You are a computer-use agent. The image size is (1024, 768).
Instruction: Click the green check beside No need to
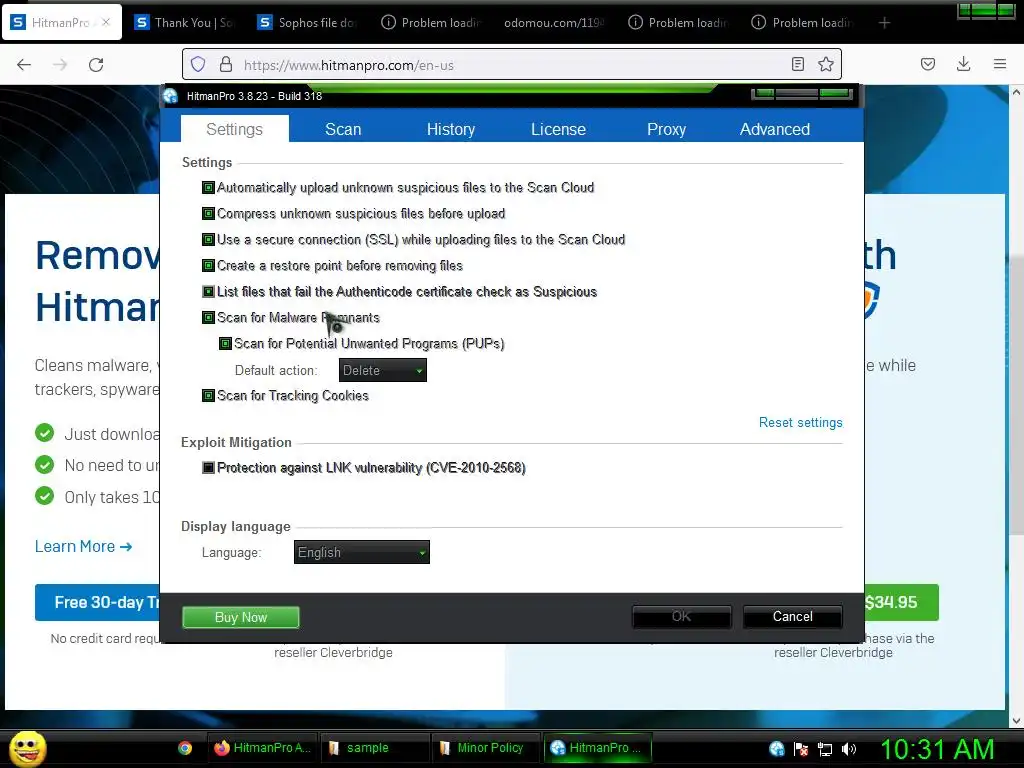(44, 464)
